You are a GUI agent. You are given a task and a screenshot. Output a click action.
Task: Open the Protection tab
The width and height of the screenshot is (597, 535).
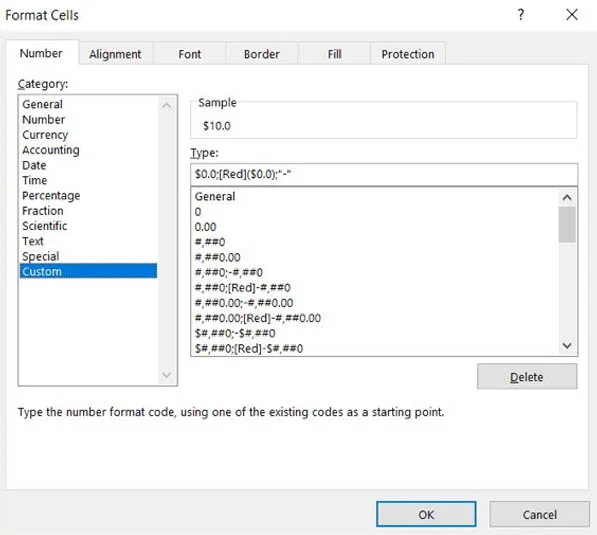click(x=408, y=54)
